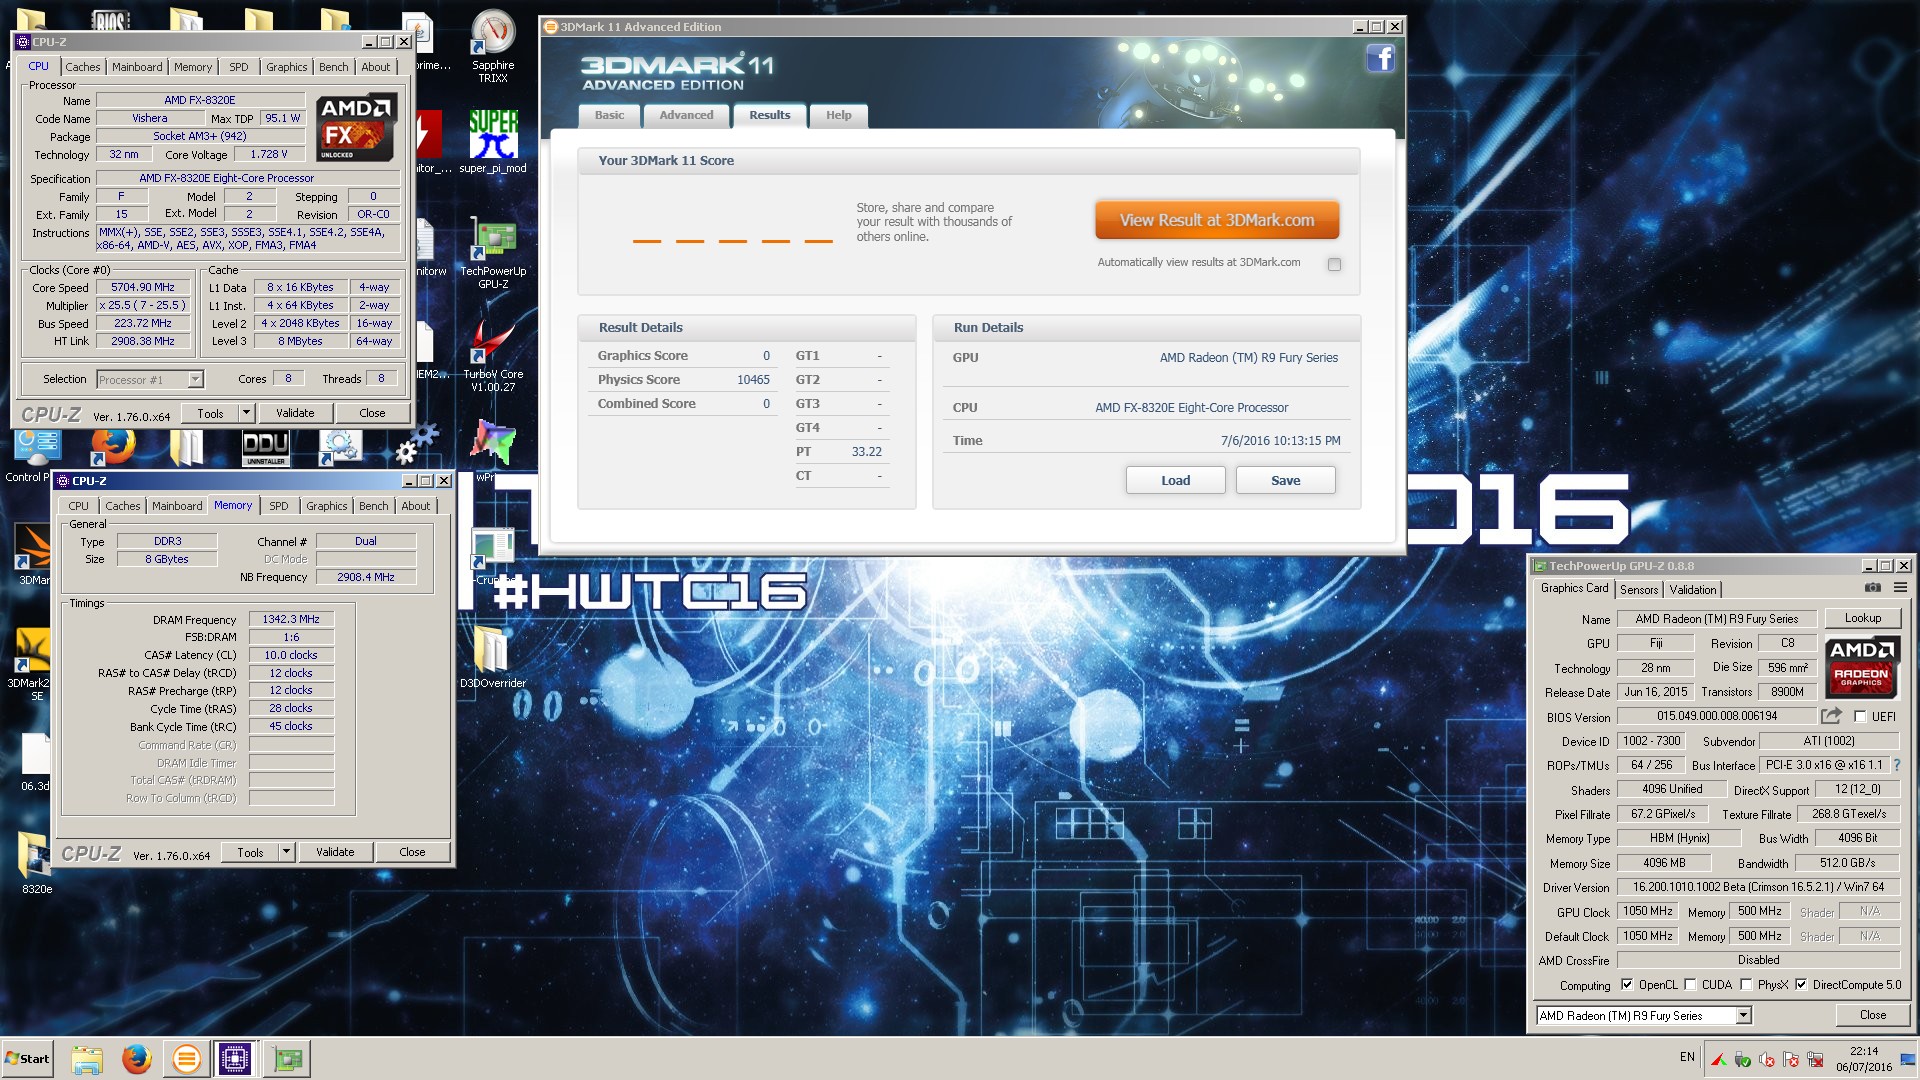
Task: Toggle the UEFI checkbox in GPU-Z
Action: click(1860, 716)
